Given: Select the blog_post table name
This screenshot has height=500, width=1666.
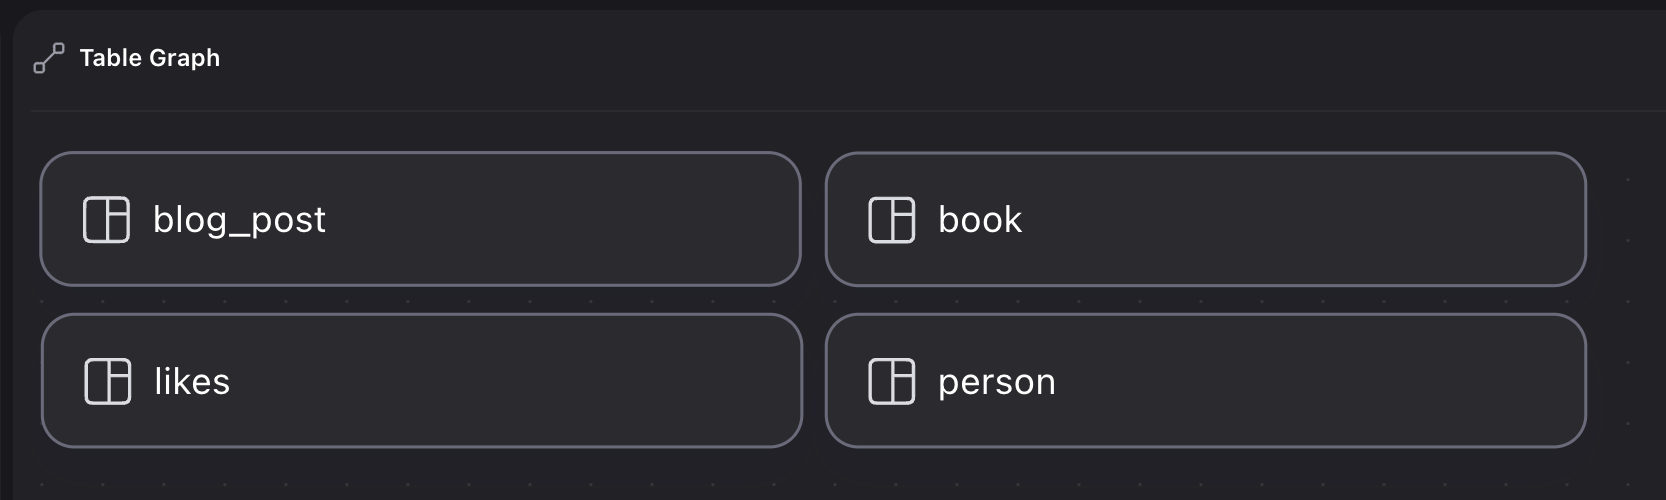Looking at the screenshot, I should 239,220.
